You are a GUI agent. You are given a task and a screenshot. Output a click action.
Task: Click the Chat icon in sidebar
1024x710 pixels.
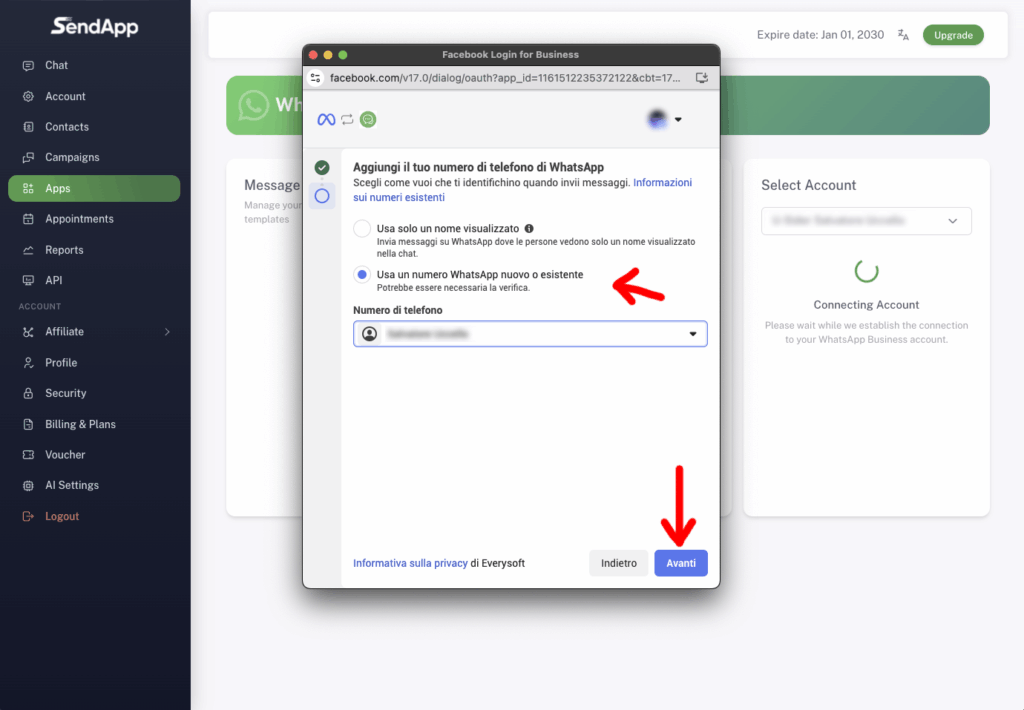(x=28, y=65)
